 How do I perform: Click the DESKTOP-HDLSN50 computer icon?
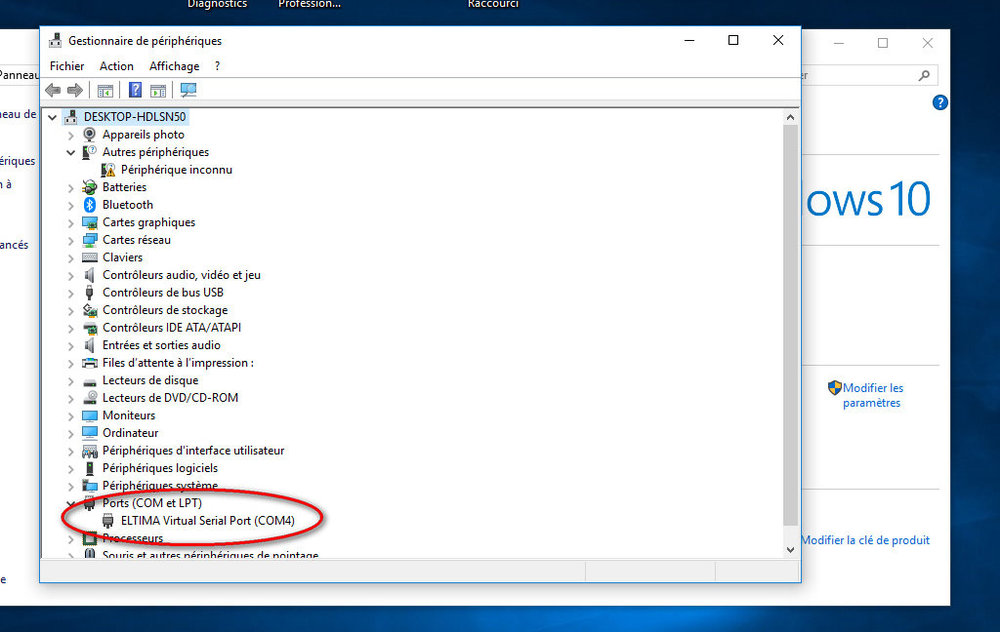coord(71,117)
